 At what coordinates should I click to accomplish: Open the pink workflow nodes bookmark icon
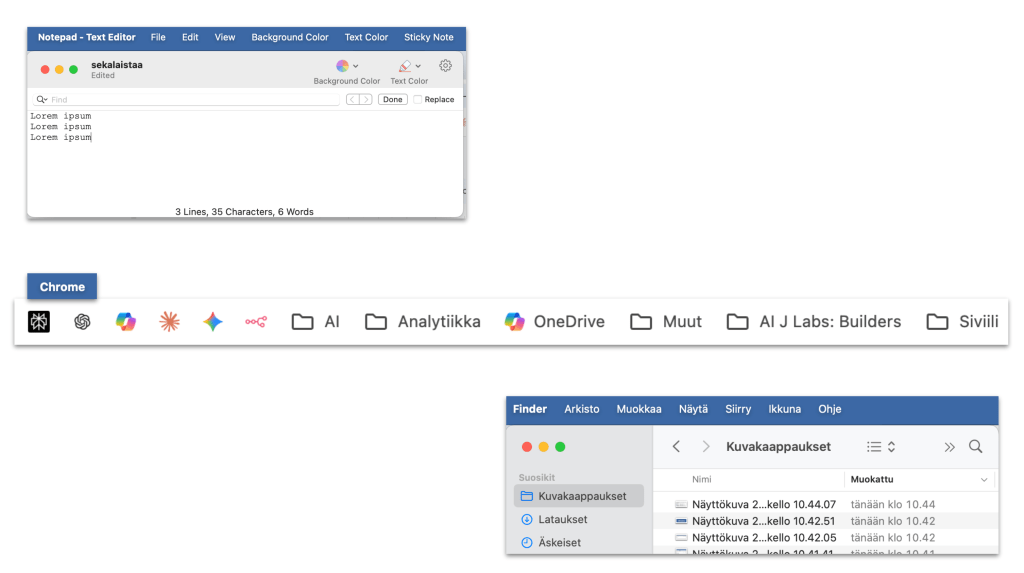[256, 322]
